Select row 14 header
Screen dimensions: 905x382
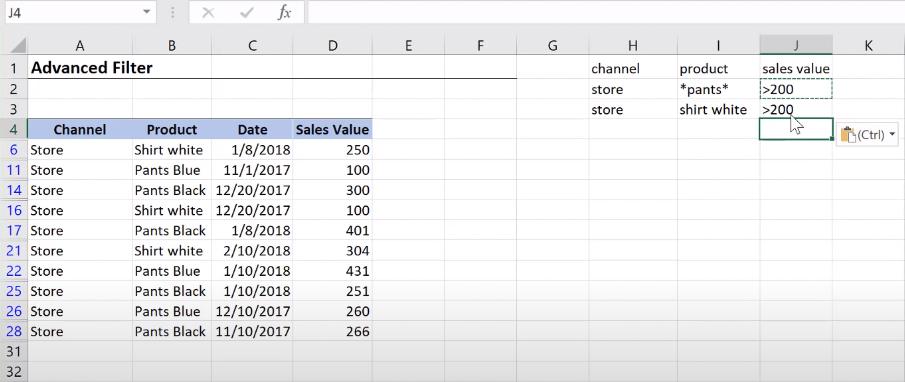[14, 190]
